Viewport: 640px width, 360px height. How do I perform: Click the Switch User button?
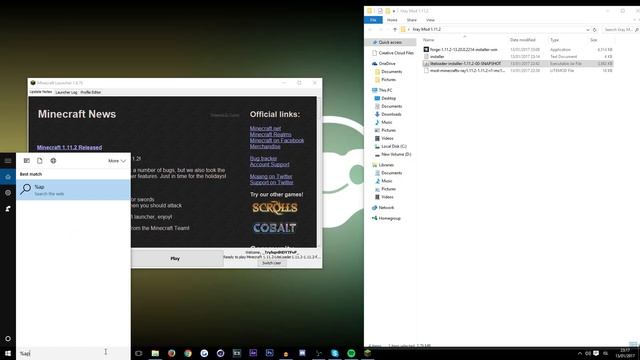pyautogui.click(x=271, y=263)
